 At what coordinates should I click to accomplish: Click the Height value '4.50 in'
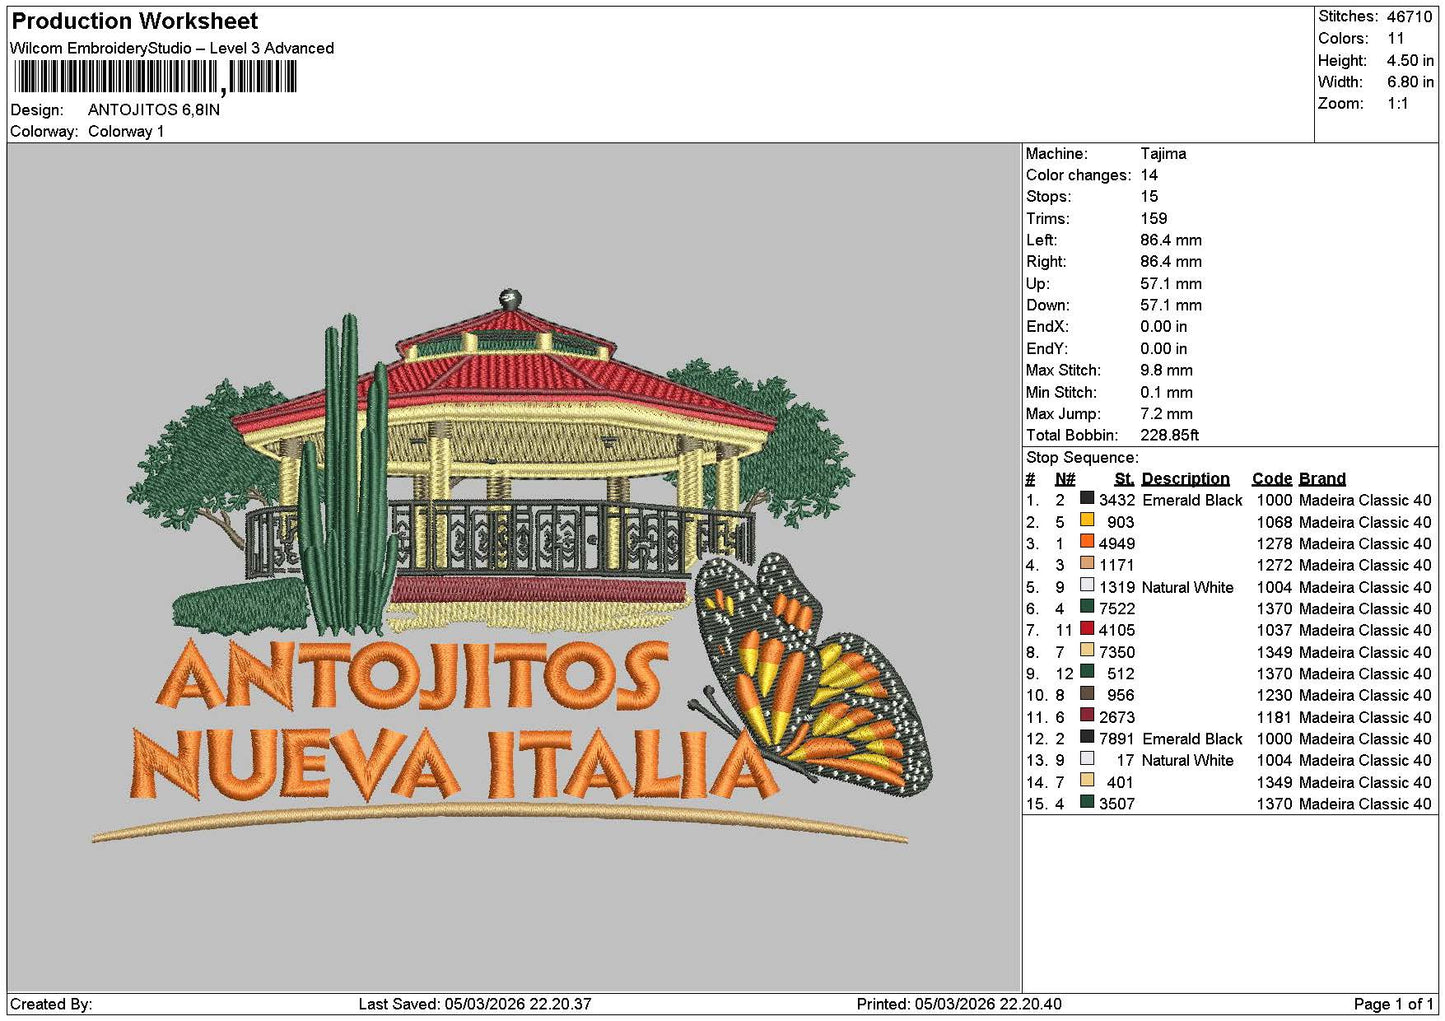1410,61
